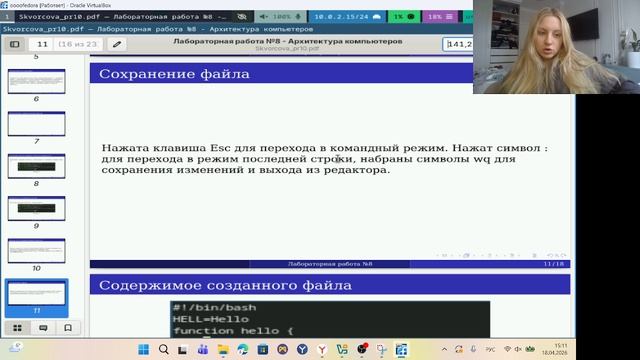Click the CPU 1% status block

[404, 17]
